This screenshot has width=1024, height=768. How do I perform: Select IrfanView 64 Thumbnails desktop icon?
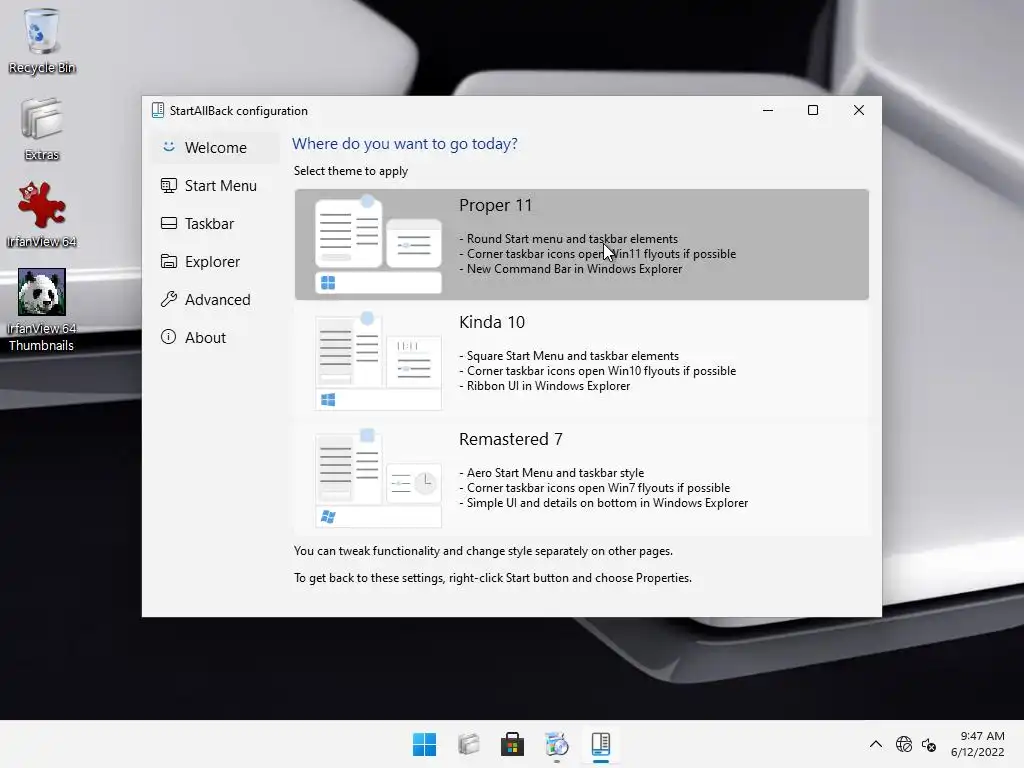pos(42,310)
